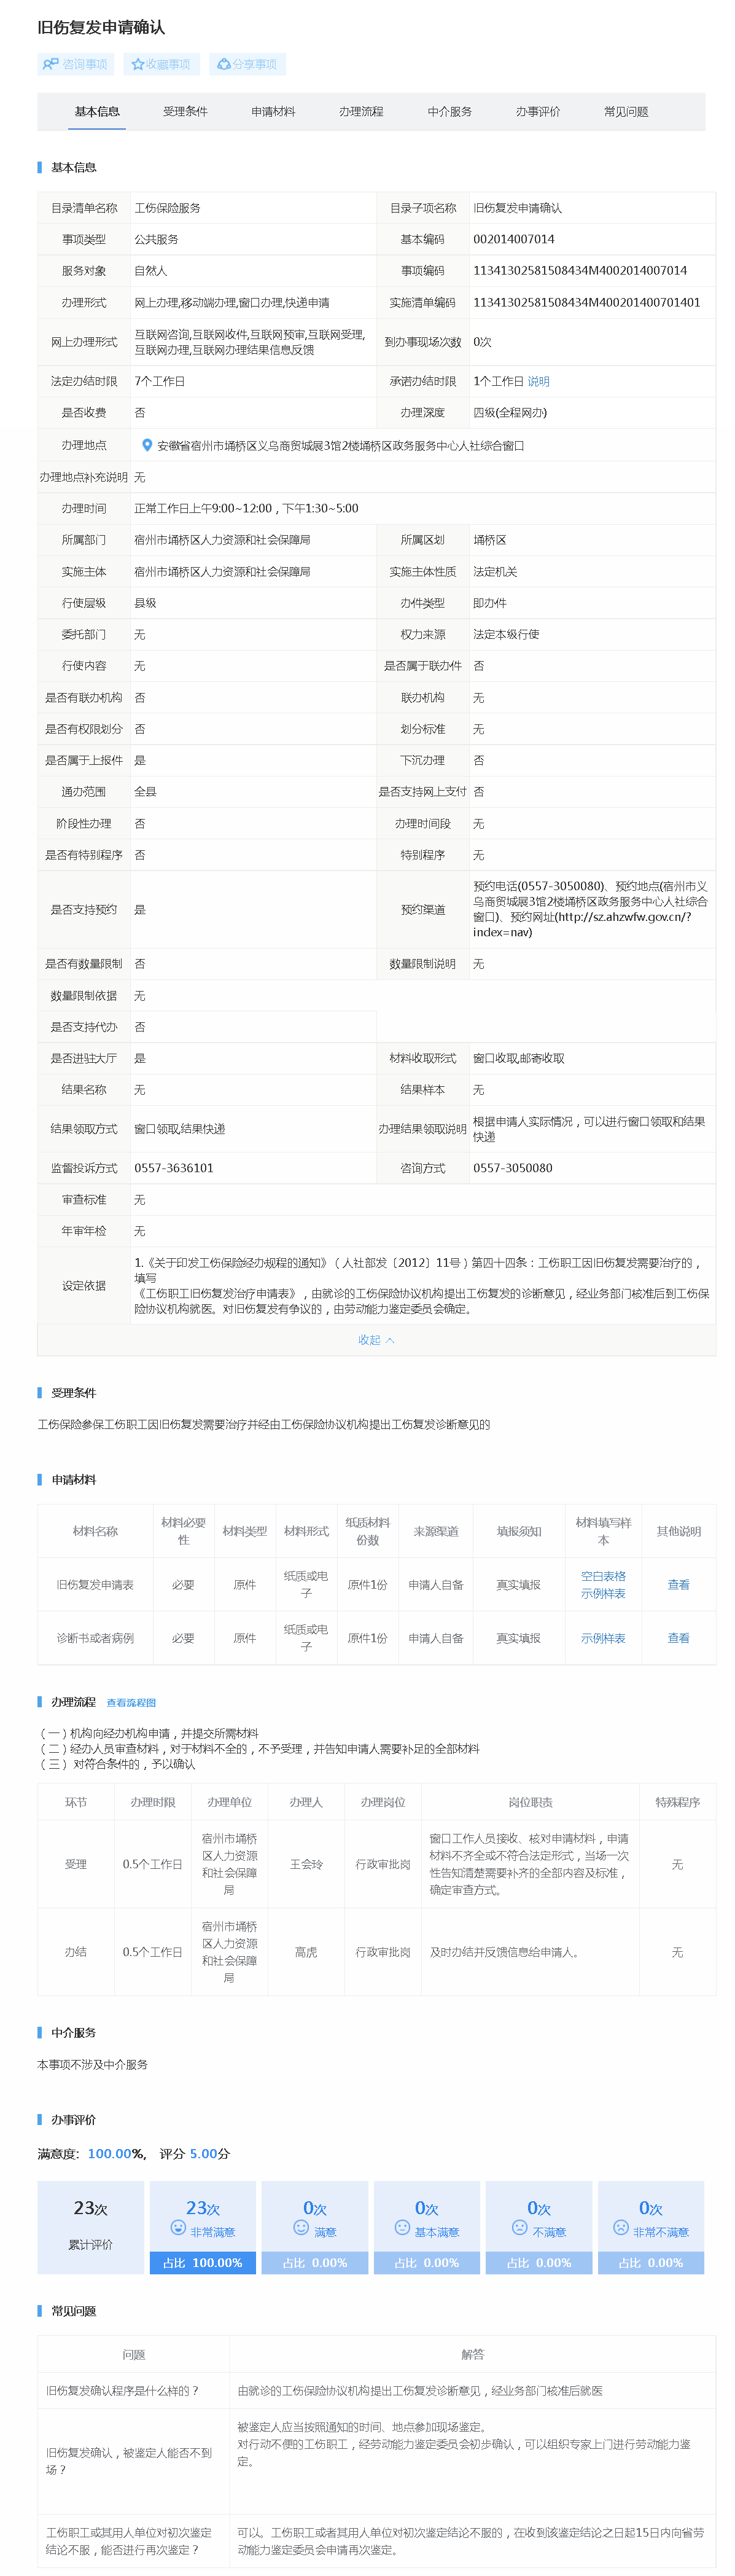Image resolution: width=735 pixels, height=2576 pixels.
Task: Click the 占比 100.00% bar under 非常满意
Action: [x=203, y=2263]
